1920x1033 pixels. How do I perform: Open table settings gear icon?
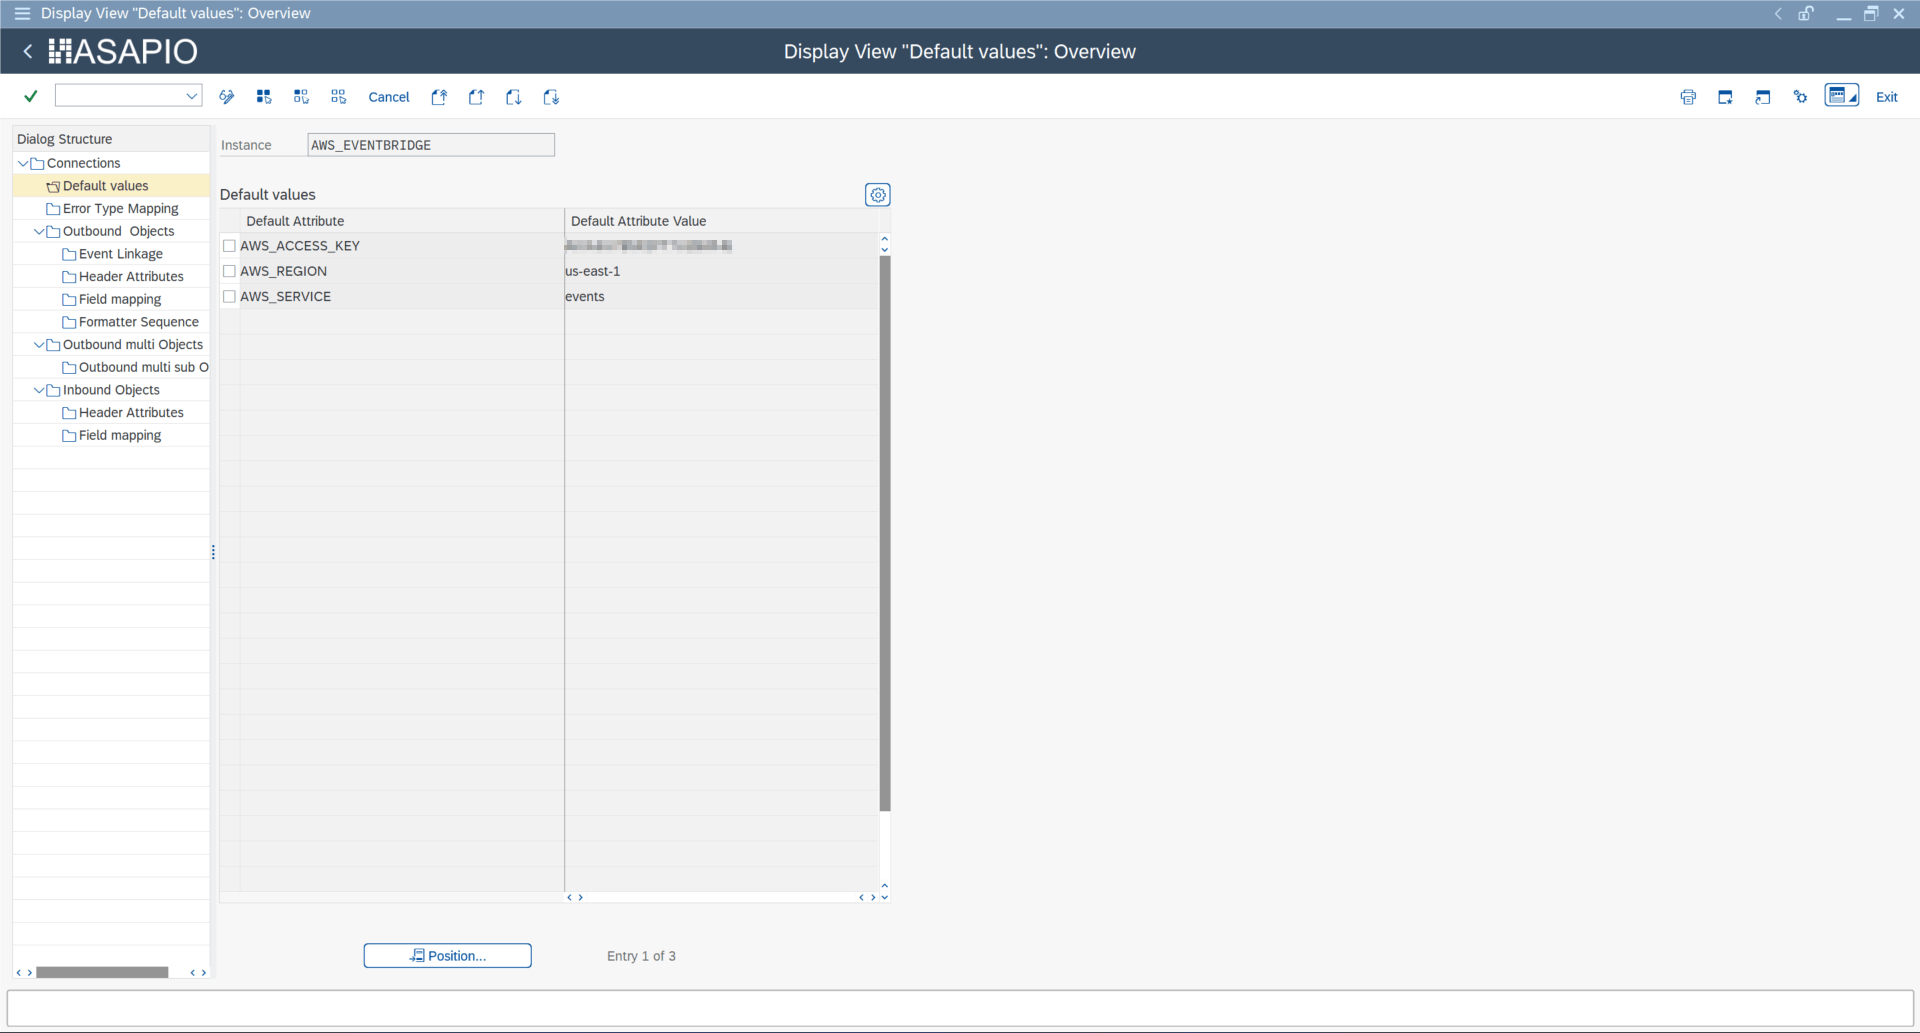click(878, 195)
